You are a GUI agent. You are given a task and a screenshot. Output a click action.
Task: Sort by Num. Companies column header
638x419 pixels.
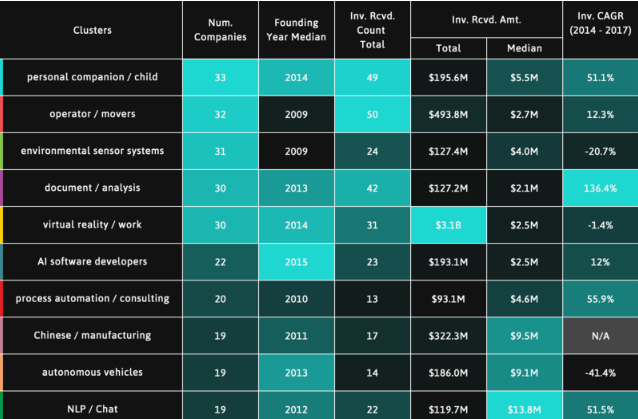[219, 30]
